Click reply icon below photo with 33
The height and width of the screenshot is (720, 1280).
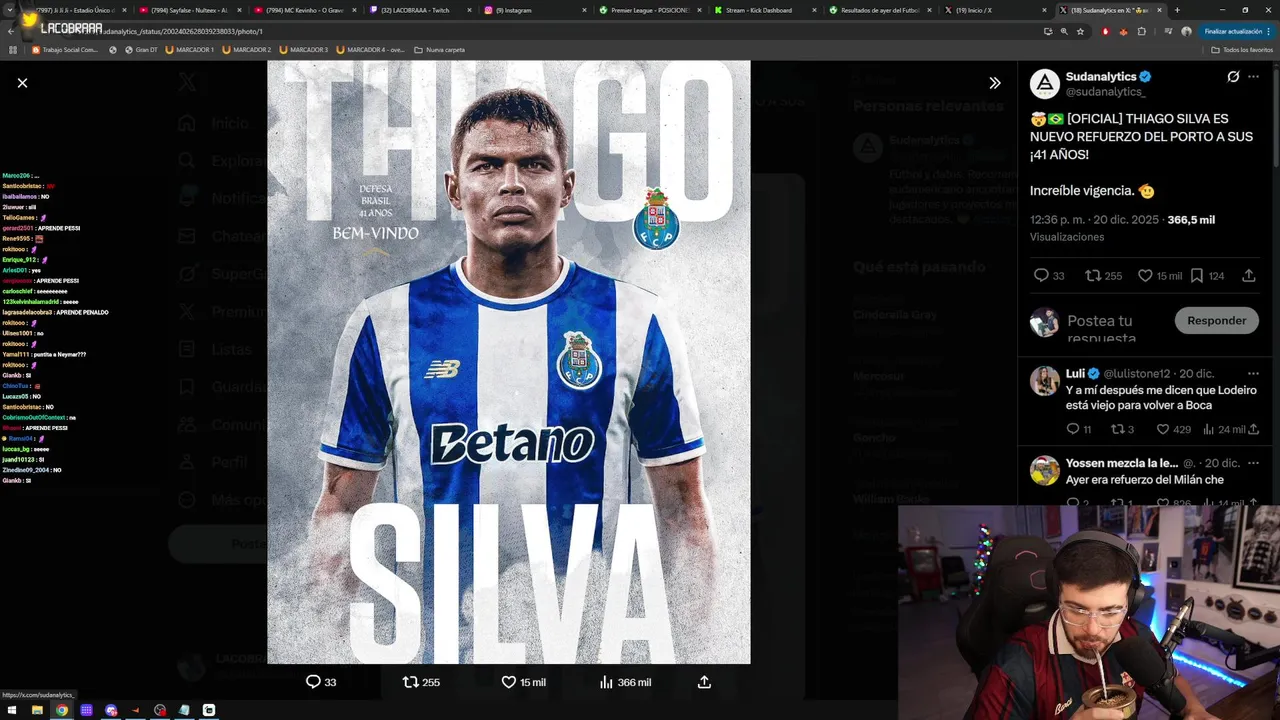coord(321,682)
